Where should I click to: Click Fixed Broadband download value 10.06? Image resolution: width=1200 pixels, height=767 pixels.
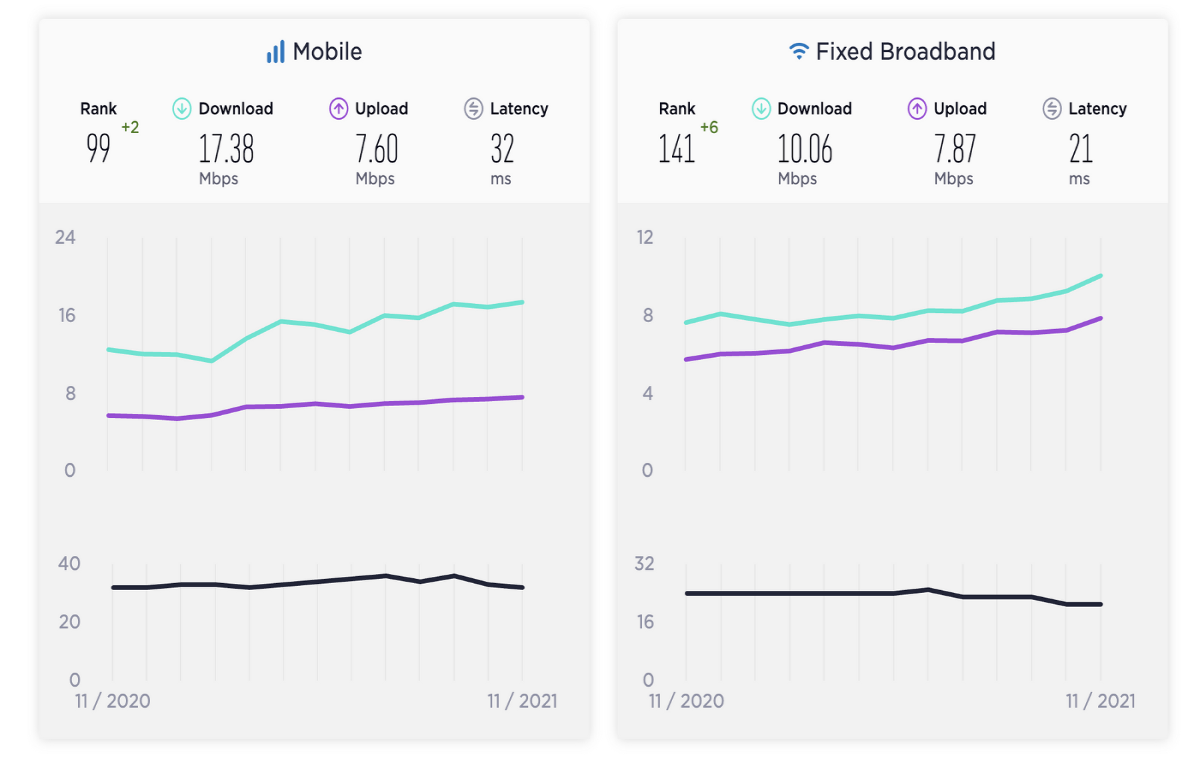click(x=805, y=149)
